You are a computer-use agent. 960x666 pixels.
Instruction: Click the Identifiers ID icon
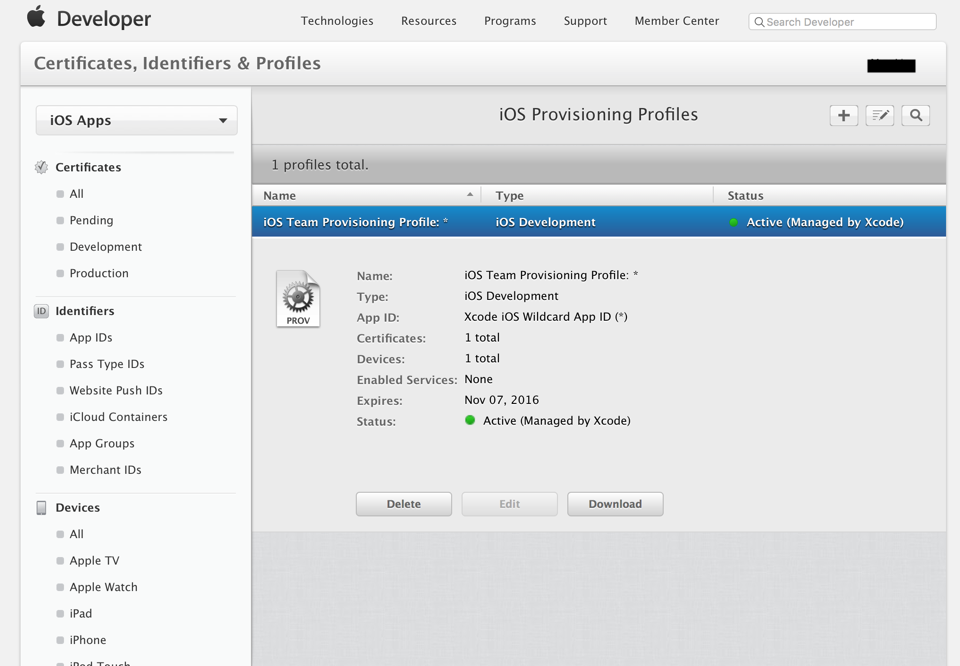pos(41,311)
